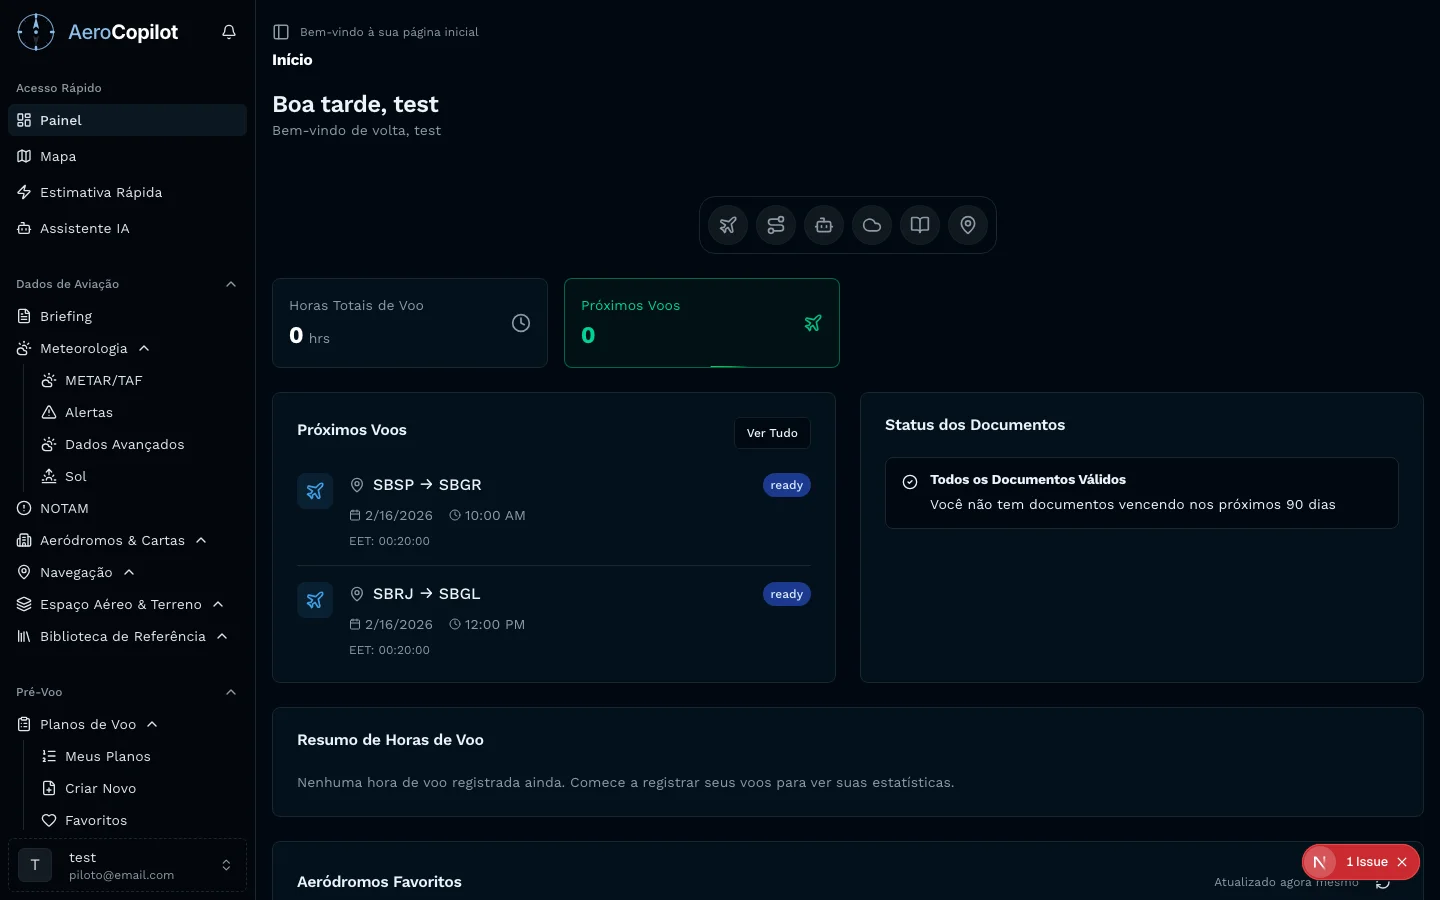
Task: Click the AI assistant robot icon
Action: click(824, 225)
